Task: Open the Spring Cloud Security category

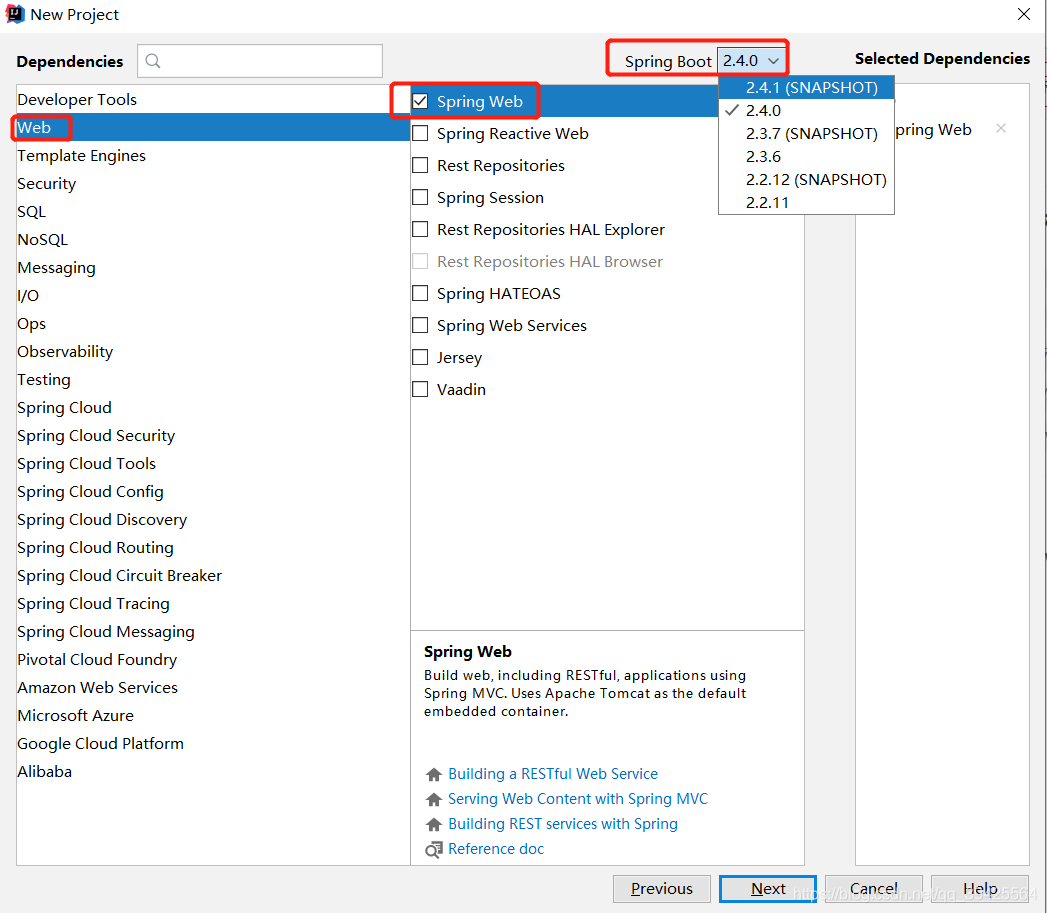Action: (213, 436)
